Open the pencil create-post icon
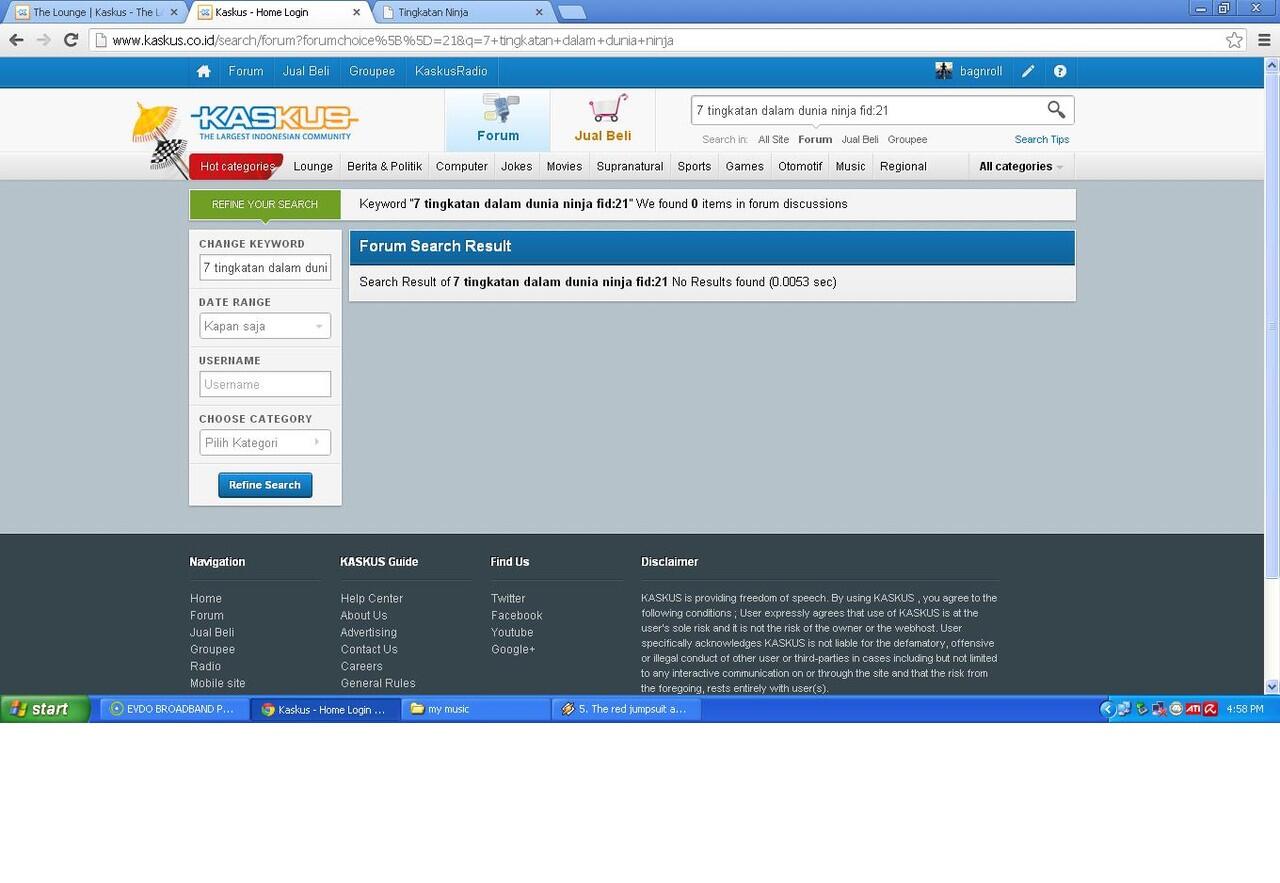This screenshot has height=883, width=1280. pos(1028,71)
